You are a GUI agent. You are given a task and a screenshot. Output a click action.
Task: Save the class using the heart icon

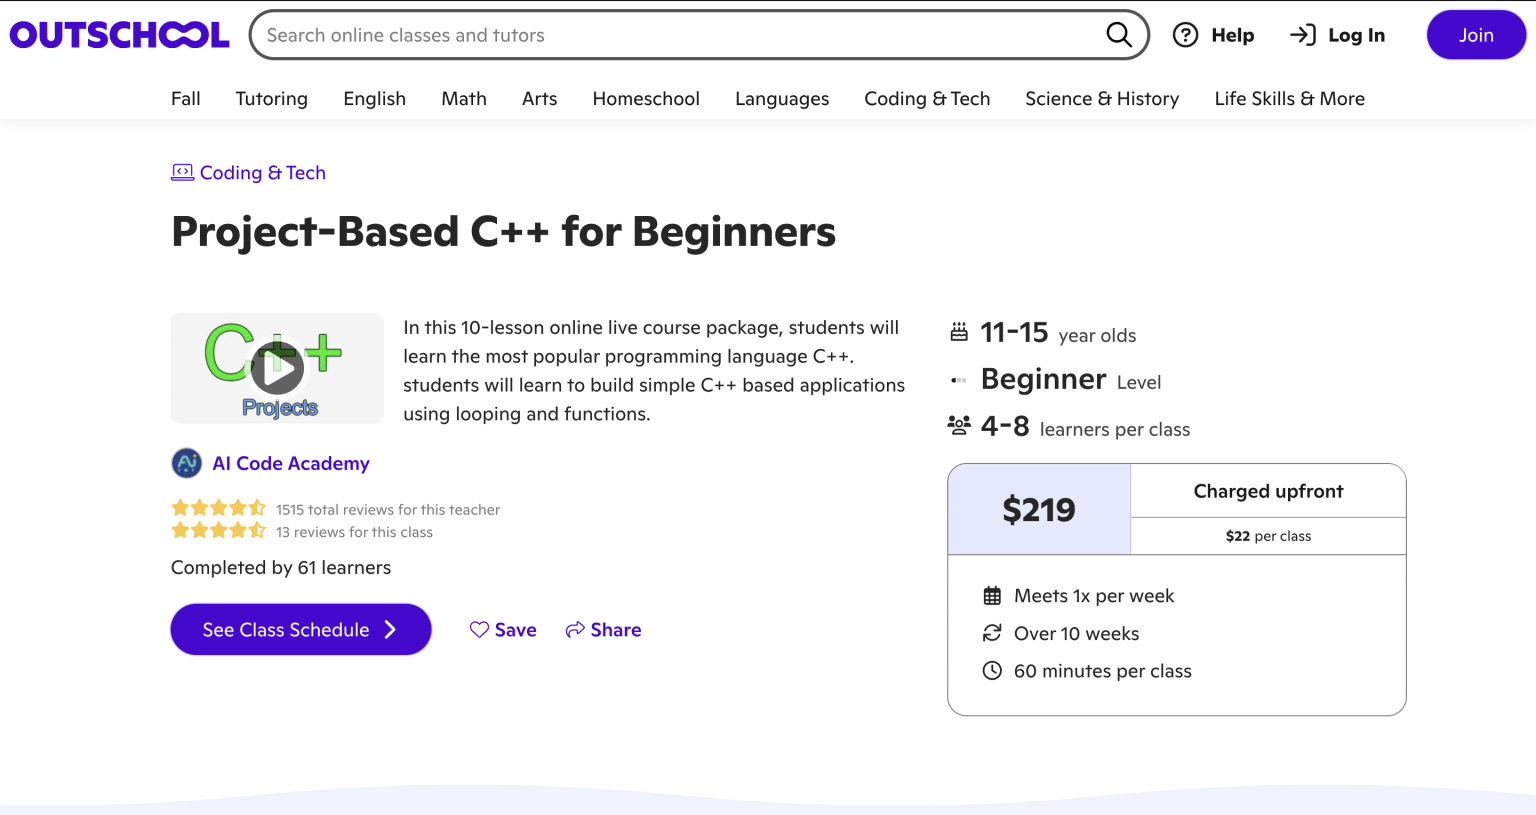[479, 629]
